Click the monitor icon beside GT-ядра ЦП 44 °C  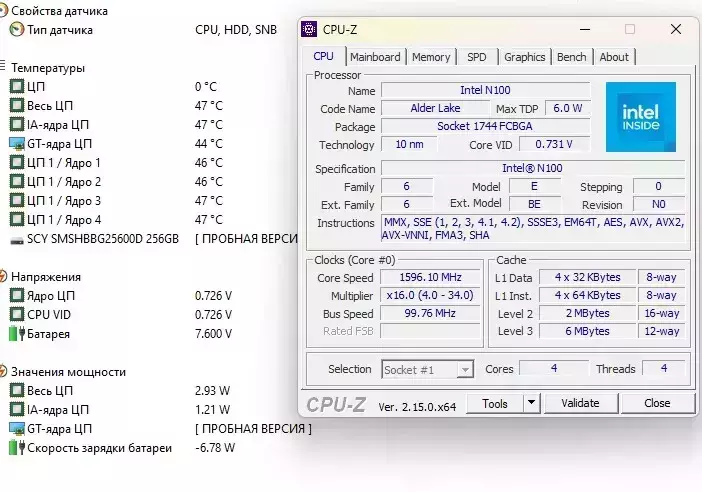[17, 144]
